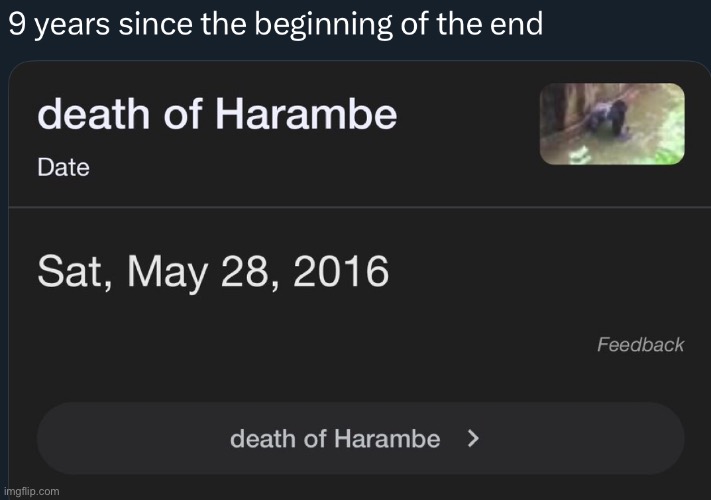Screen dimensions: 711x500
Task: Click the chevron arrow beside death of Harambe
Action: tap(473, 438)
